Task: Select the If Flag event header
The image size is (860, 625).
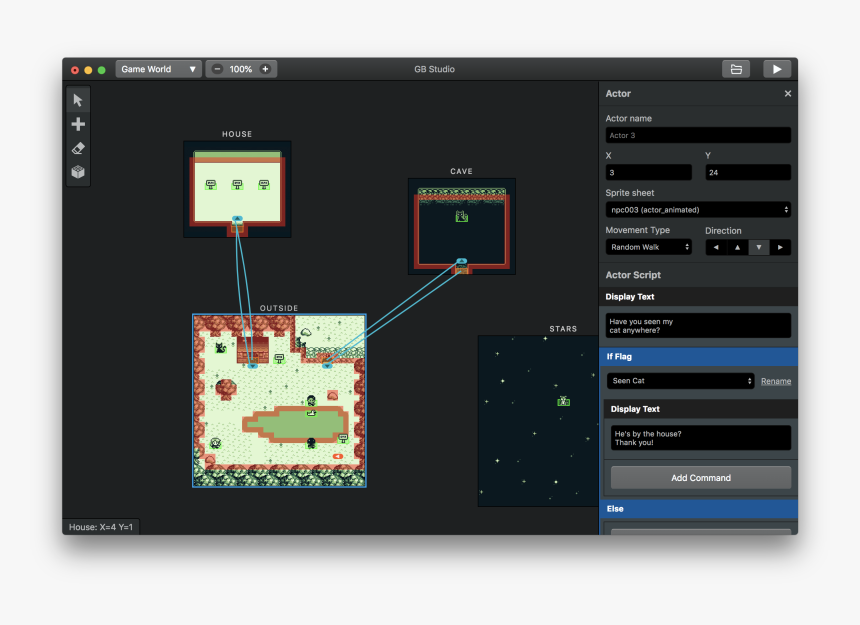Action: click(698, 356)
